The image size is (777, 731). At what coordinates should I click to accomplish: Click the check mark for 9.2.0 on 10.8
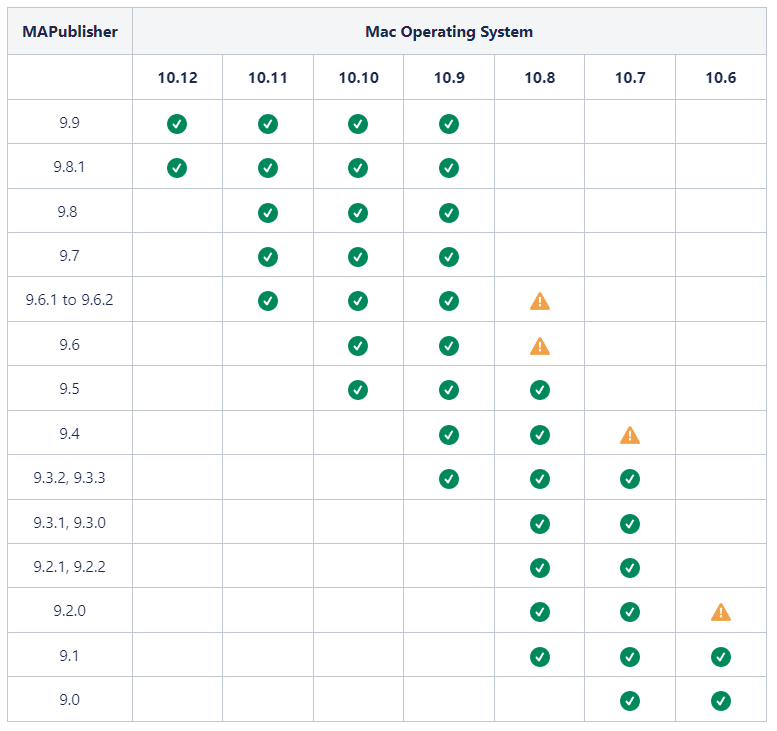pyautogui.click(x=540, y=612)
